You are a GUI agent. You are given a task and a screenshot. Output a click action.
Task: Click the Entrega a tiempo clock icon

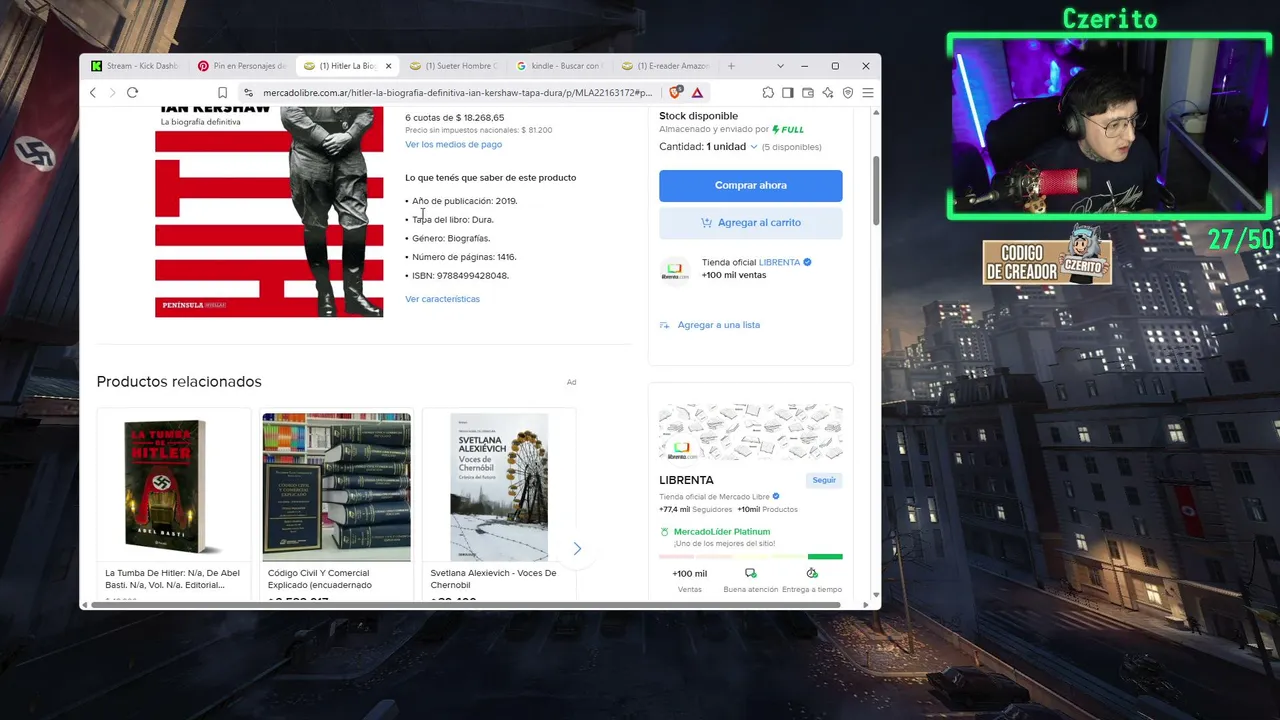pyautogui.click(x=812, y=573)
